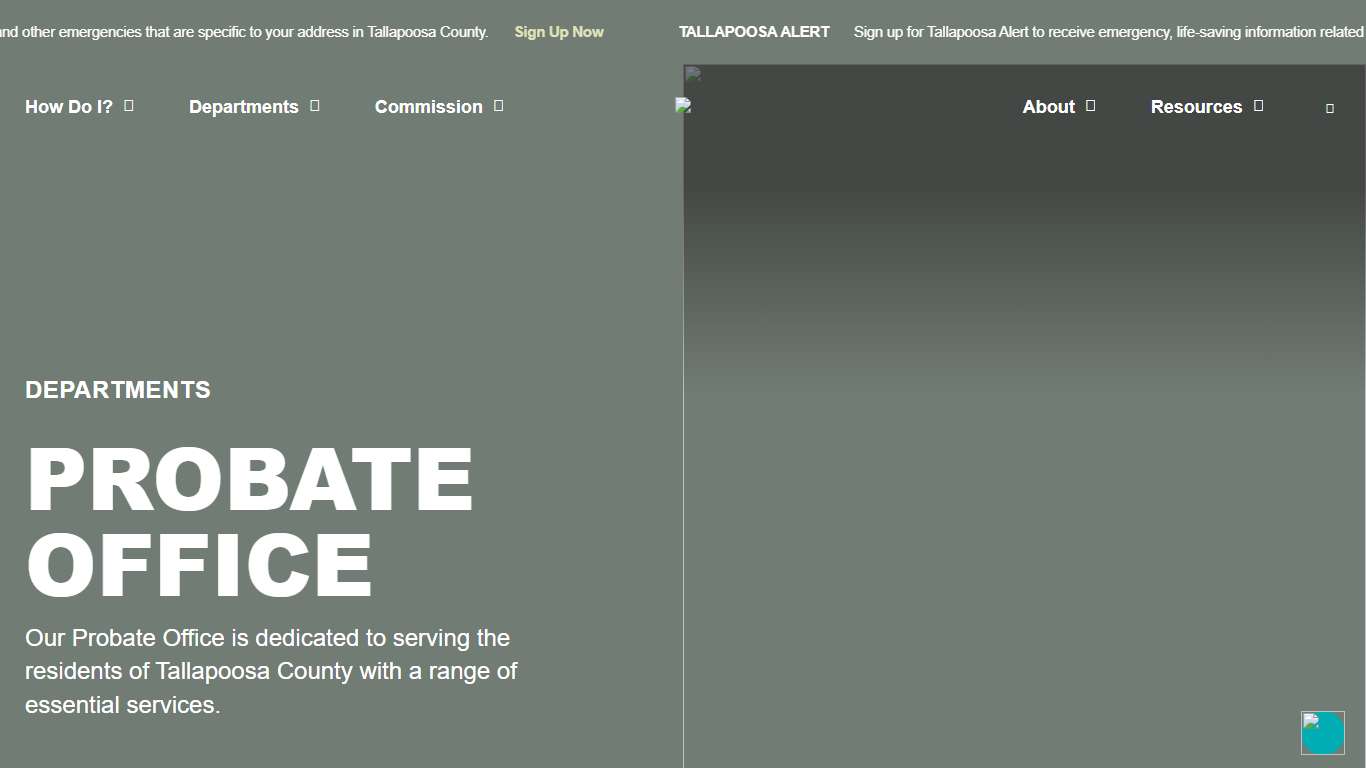Open the How Do I? menu
Image resolution: width=1366 pixels, height=768 pixels.
tap(68, 107)
